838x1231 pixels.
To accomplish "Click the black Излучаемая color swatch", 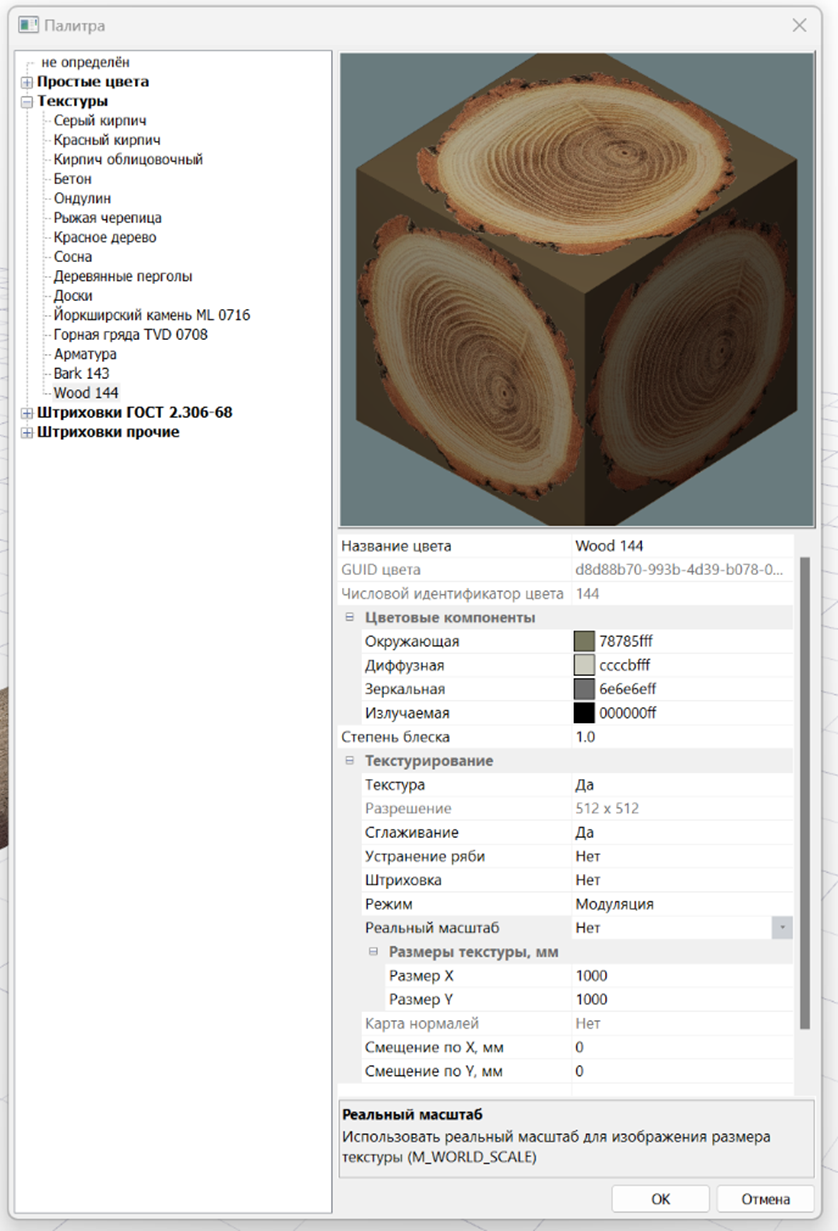I will (x=584, y=713).
